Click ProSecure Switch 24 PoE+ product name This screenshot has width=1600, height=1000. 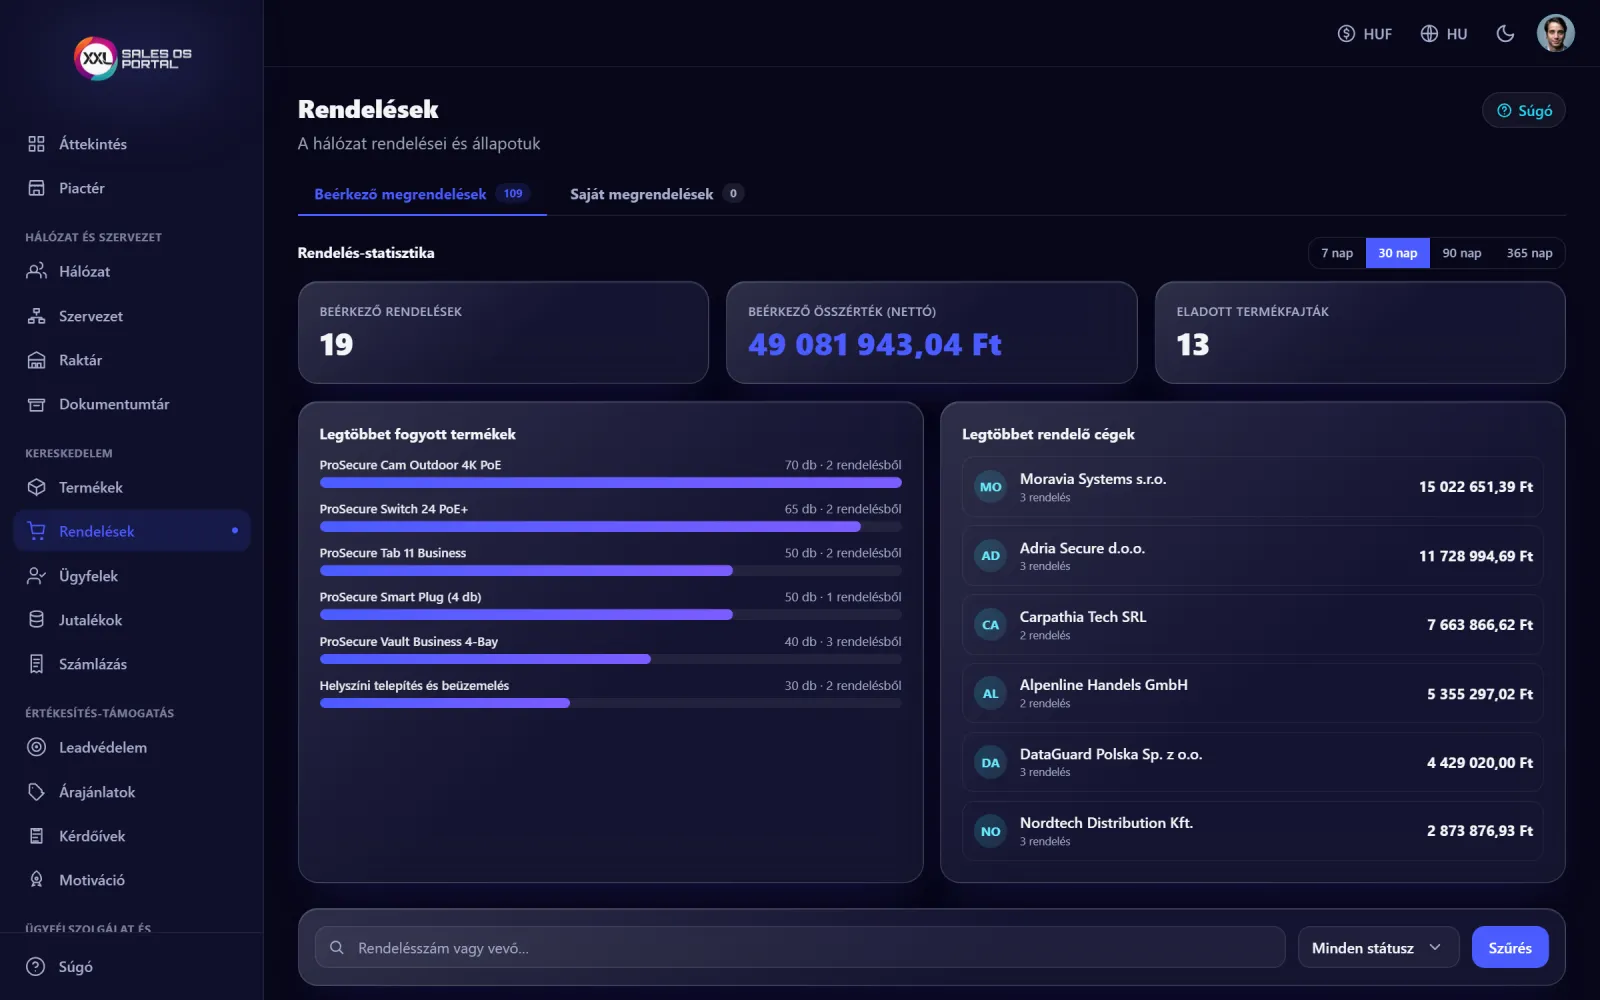(393, 509)
